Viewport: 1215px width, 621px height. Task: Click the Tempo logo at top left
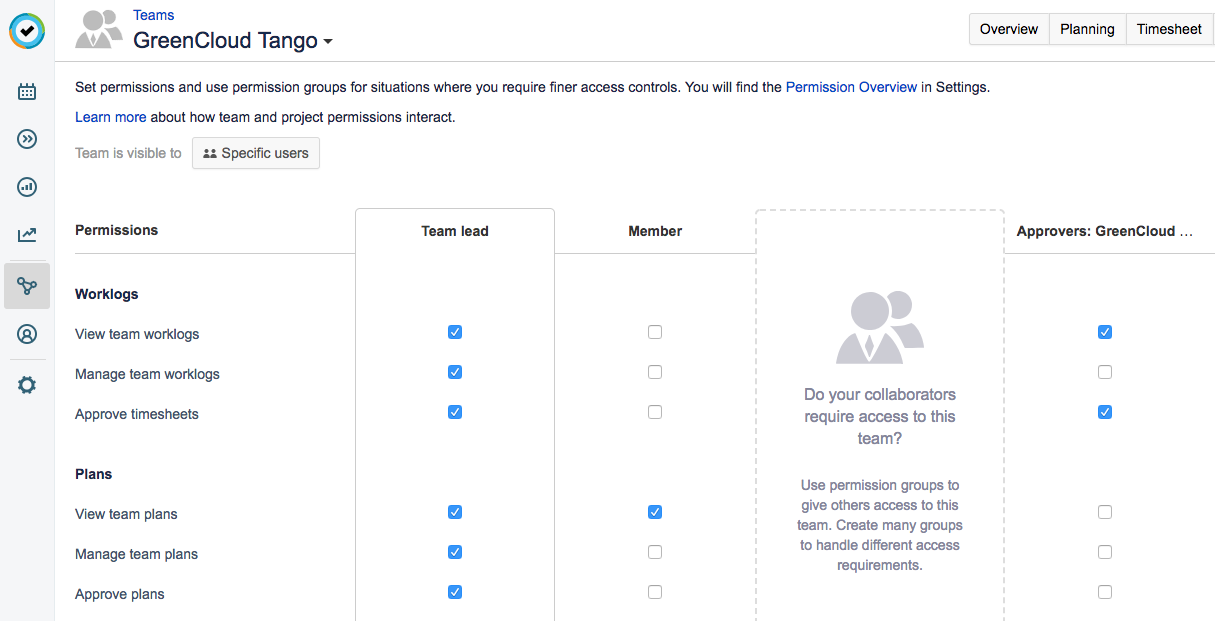(27, 31)
